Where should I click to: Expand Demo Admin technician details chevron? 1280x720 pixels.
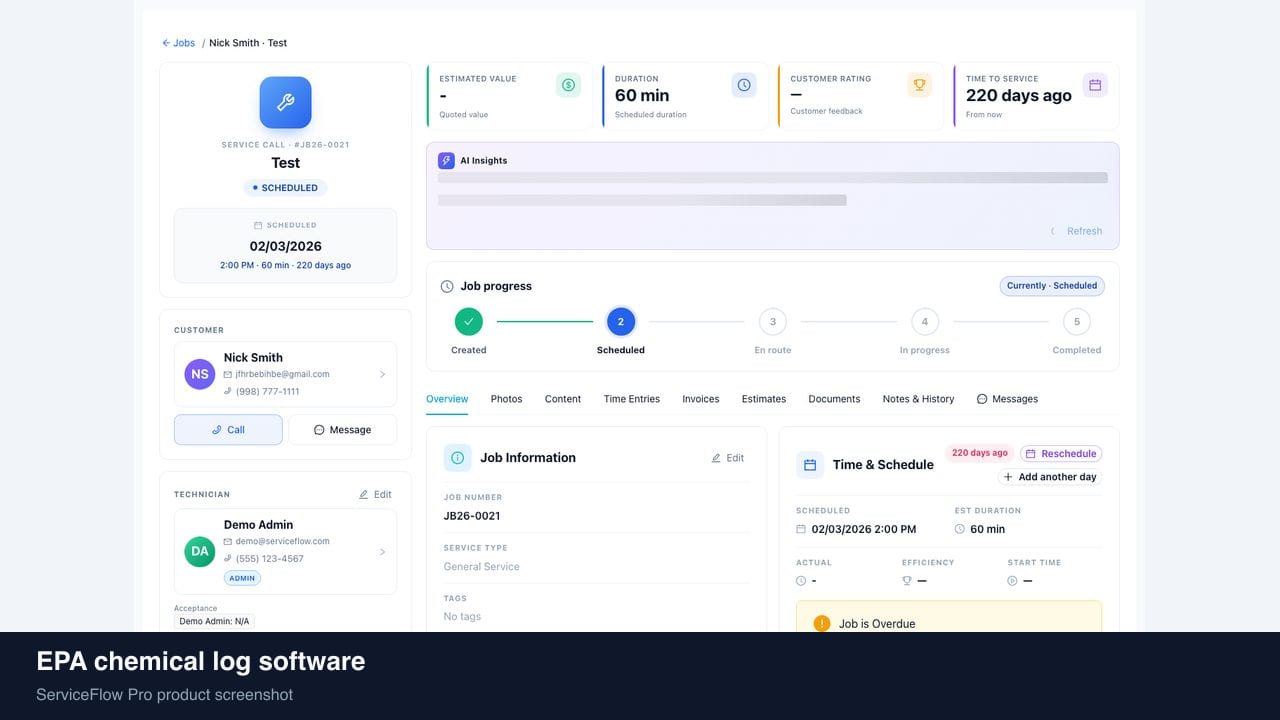pyautogui.click(x=382, y=551)
